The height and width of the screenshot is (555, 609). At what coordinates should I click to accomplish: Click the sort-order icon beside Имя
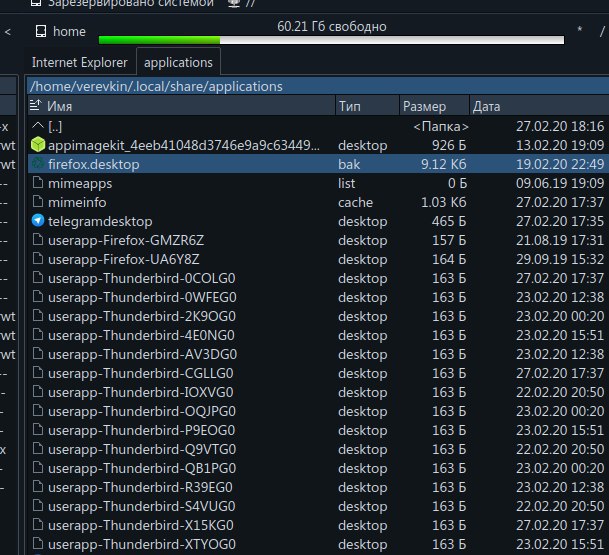pos(35,105)
